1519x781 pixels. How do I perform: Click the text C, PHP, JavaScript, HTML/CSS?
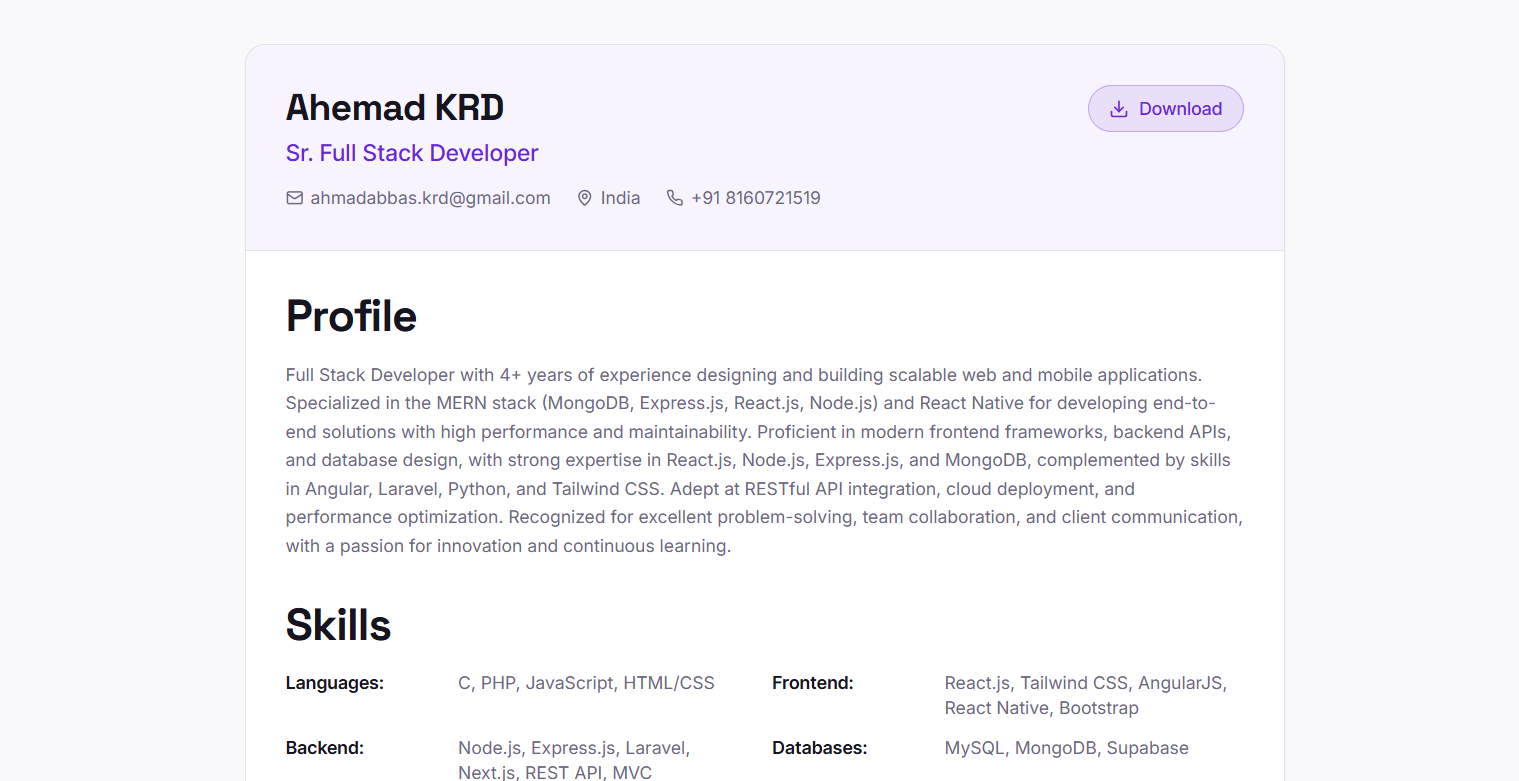coord(586,683)
